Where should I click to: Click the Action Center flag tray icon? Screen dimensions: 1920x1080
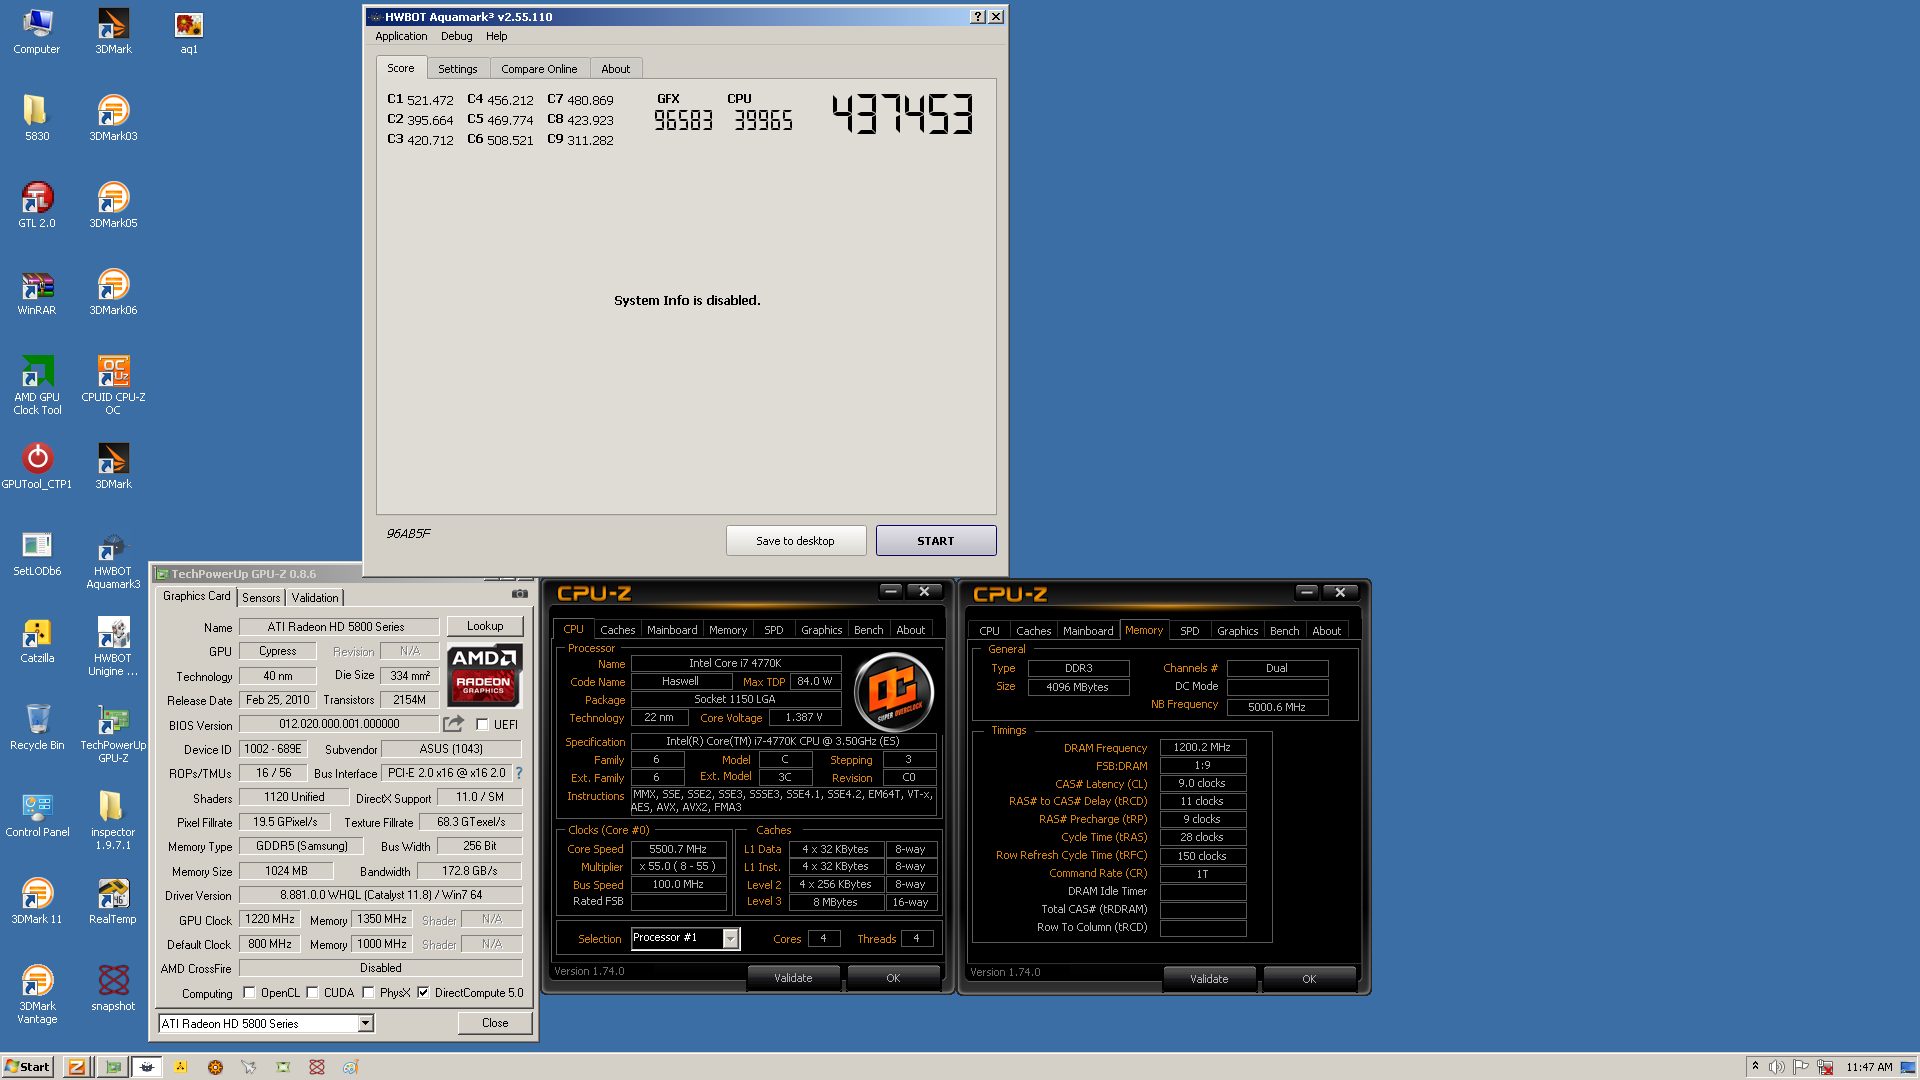(1801, 1067)
